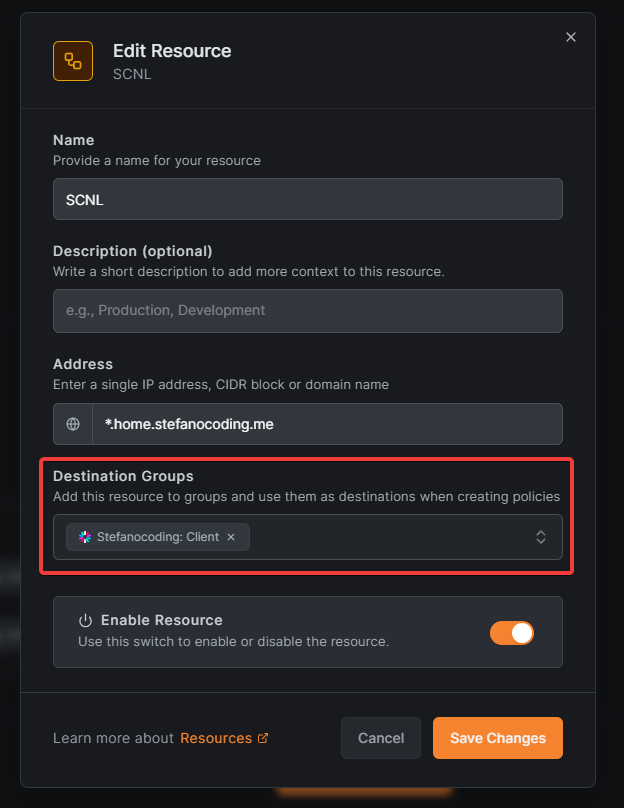The image size is (624, 808).
Task: Click into the optional Description field
Action: tap(308, 310)
